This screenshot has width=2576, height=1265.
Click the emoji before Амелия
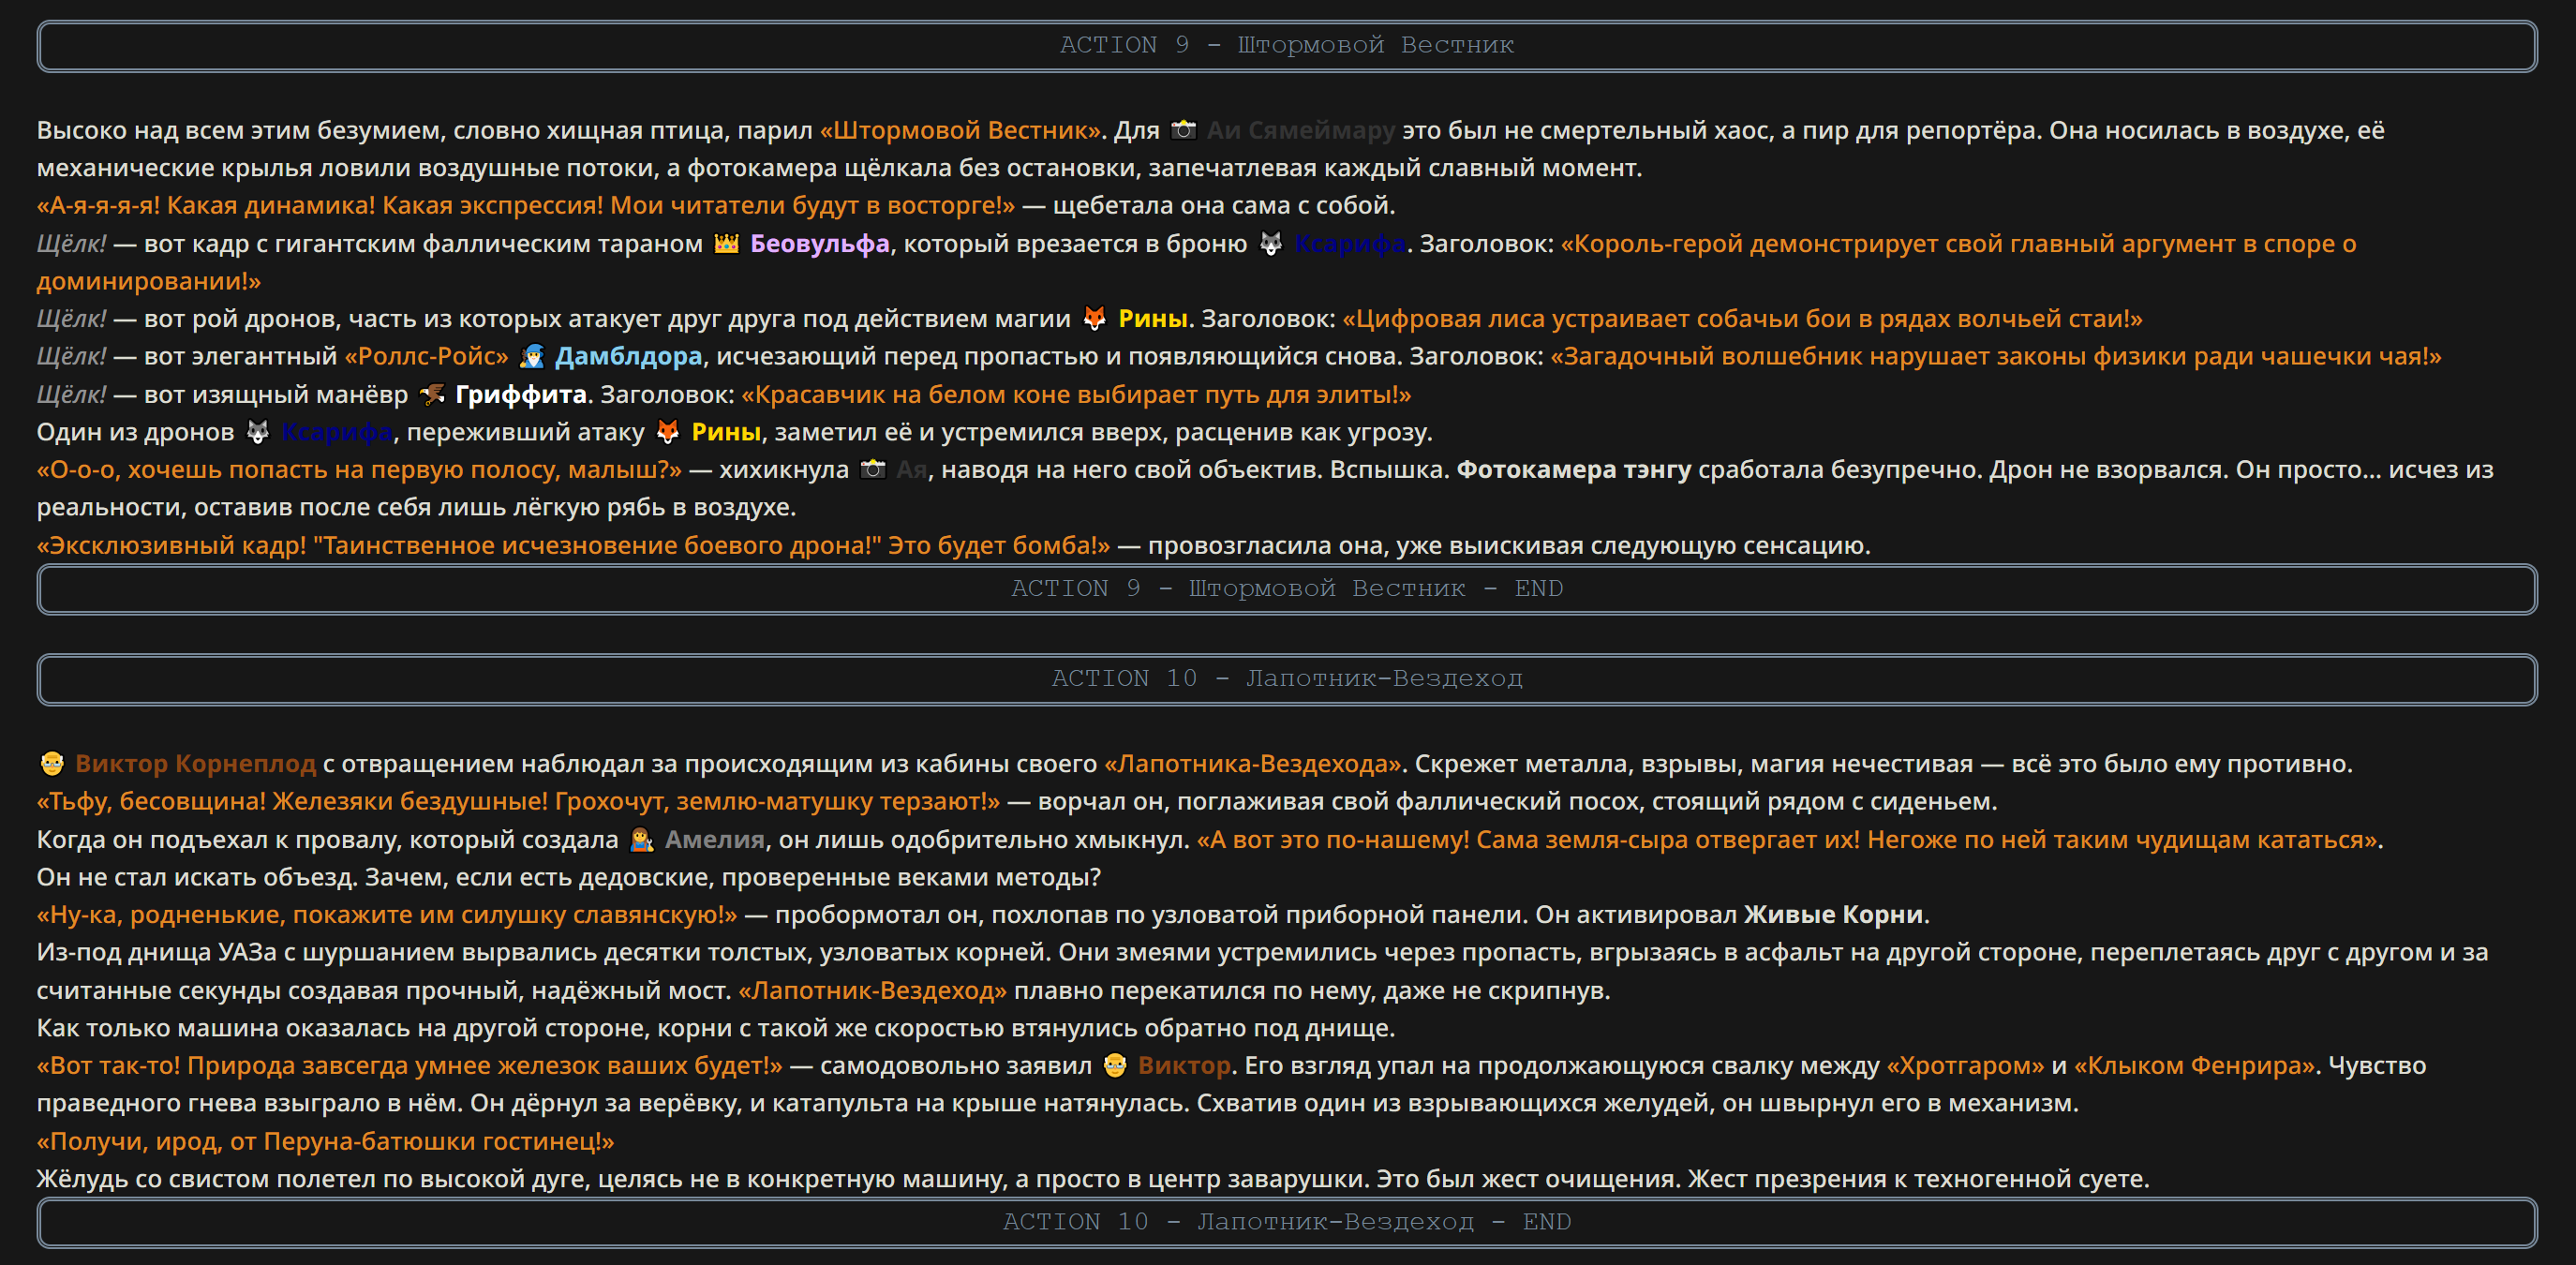[x=641, y=840]
